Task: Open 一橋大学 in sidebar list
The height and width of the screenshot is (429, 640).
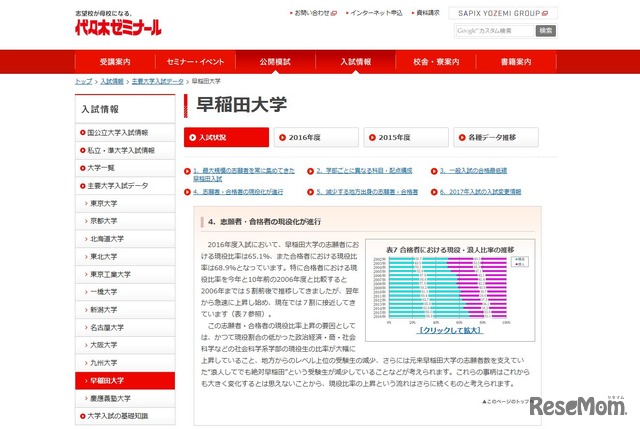Action: pyautogui.click(x=125, y=292)
